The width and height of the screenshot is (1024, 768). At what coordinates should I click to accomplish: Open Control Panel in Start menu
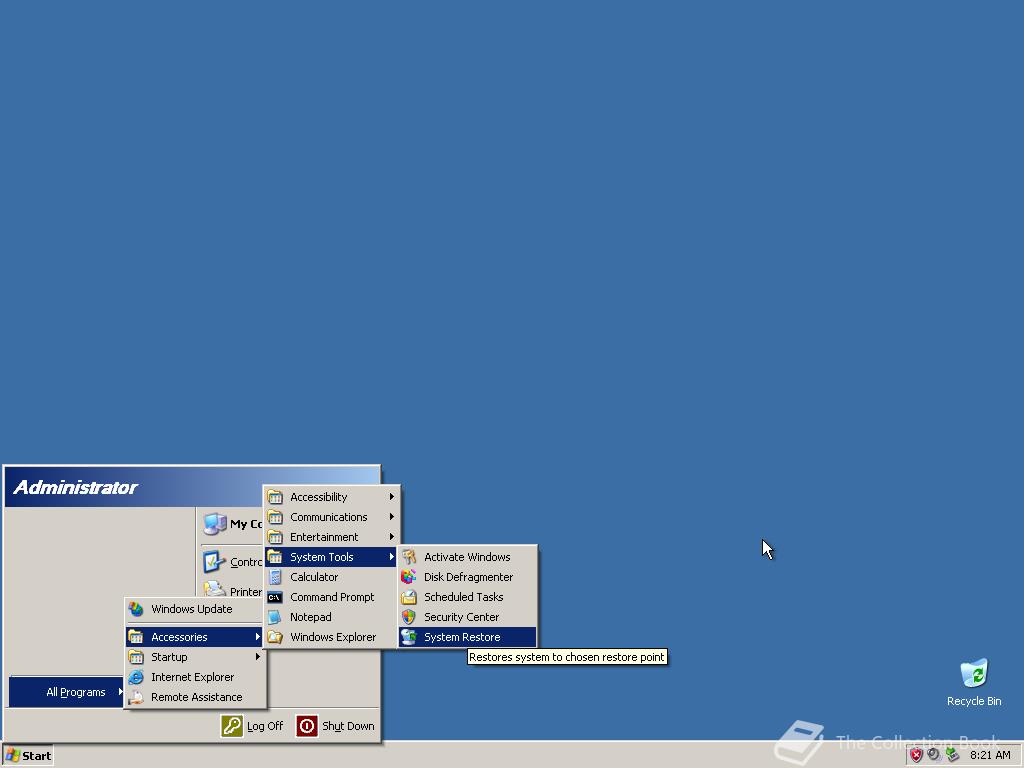pos(232,562)
